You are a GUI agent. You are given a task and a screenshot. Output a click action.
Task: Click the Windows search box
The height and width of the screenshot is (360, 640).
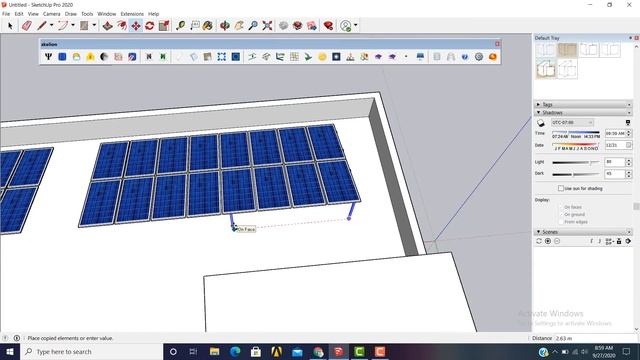click(x=91, y=351)
